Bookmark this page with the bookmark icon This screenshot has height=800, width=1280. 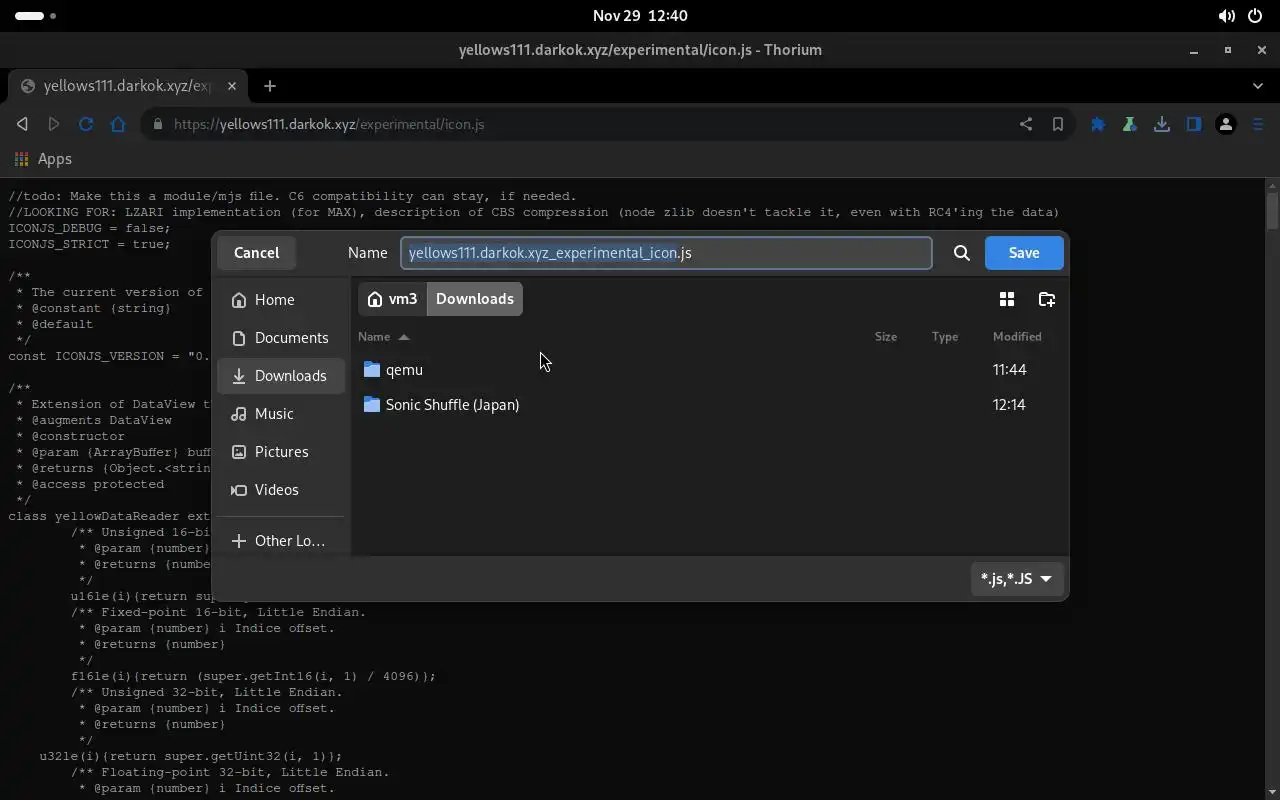coord(1058,124)
